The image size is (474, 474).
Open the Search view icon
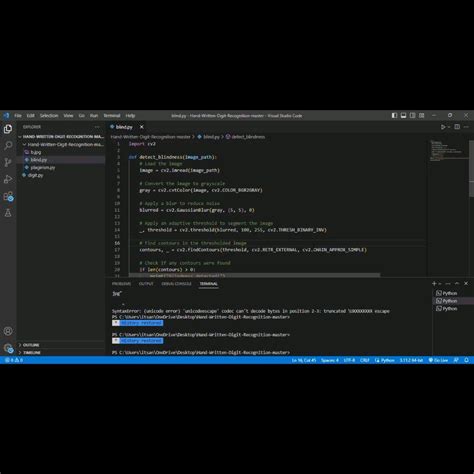pos(8,145)
